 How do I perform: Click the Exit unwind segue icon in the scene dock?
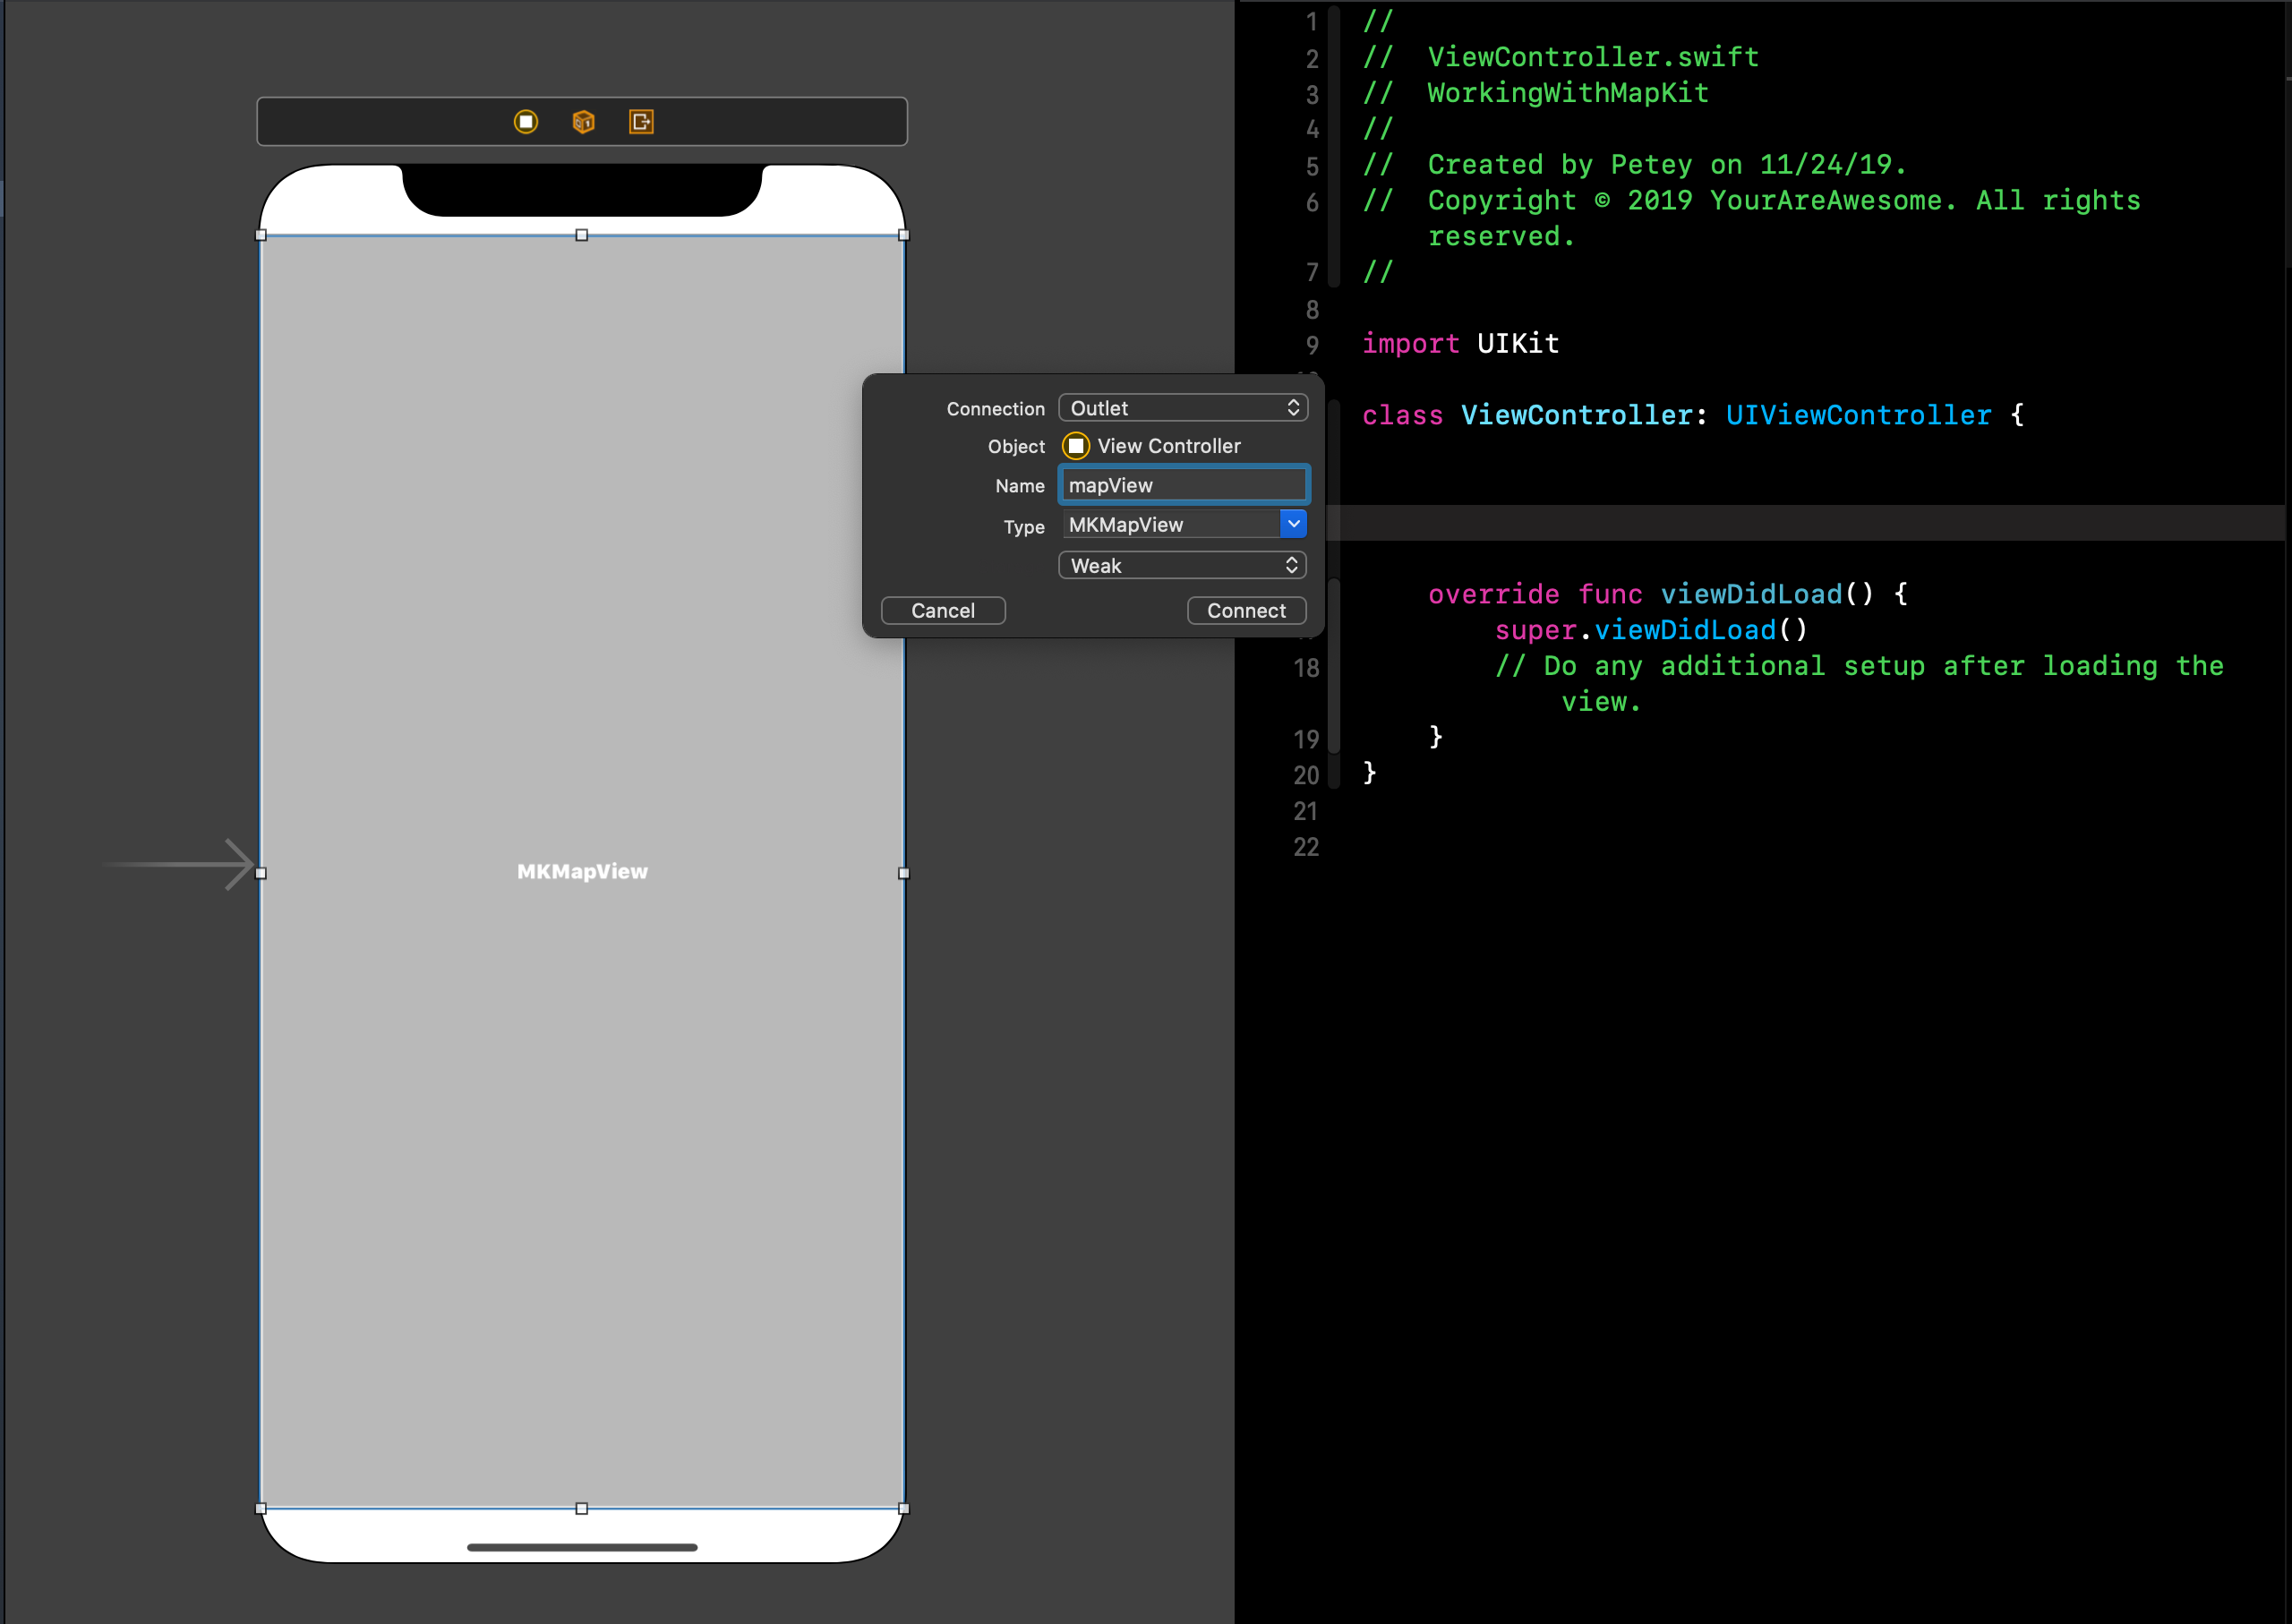coord(641,122)
